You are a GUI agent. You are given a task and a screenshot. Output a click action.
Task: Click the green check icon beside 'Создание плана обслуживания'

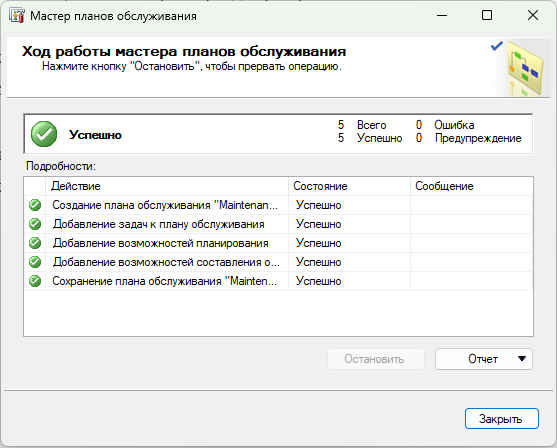tap(35, 205)
